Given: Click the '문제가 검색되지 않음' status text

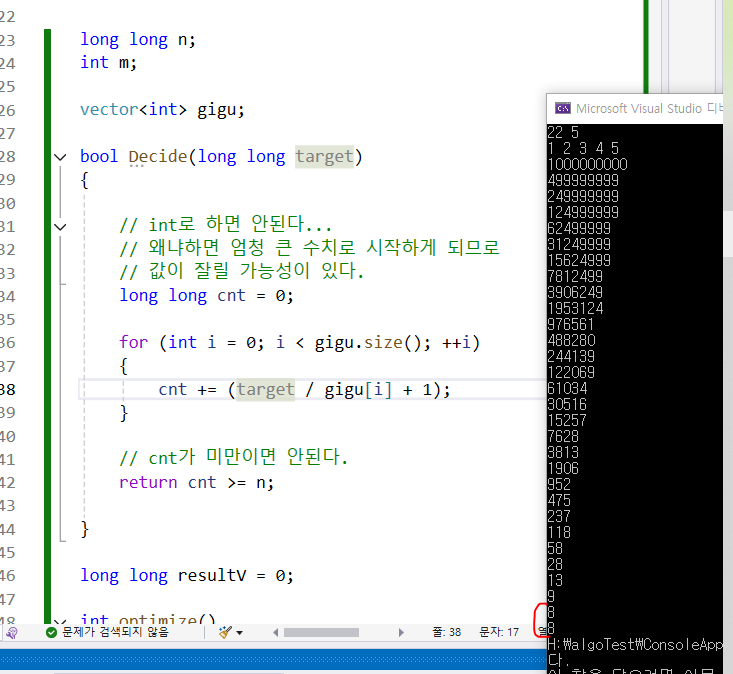Looking at the screenshot, I should (115, 632).
